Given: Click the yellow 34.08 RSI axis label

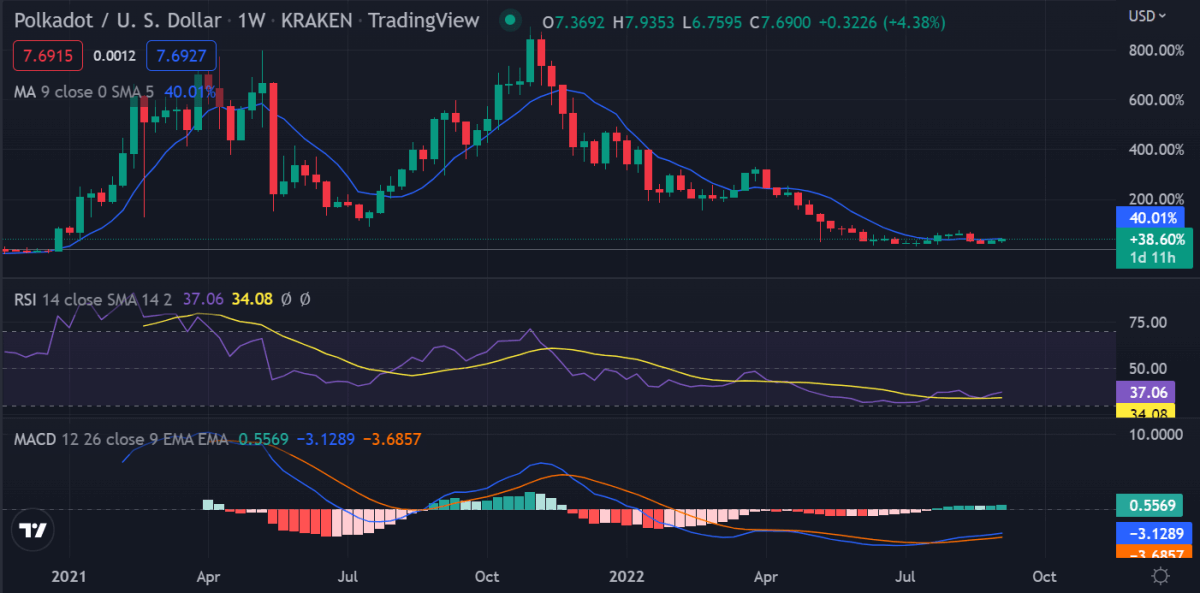Looking at the screenshot, I should [1149, 411].
